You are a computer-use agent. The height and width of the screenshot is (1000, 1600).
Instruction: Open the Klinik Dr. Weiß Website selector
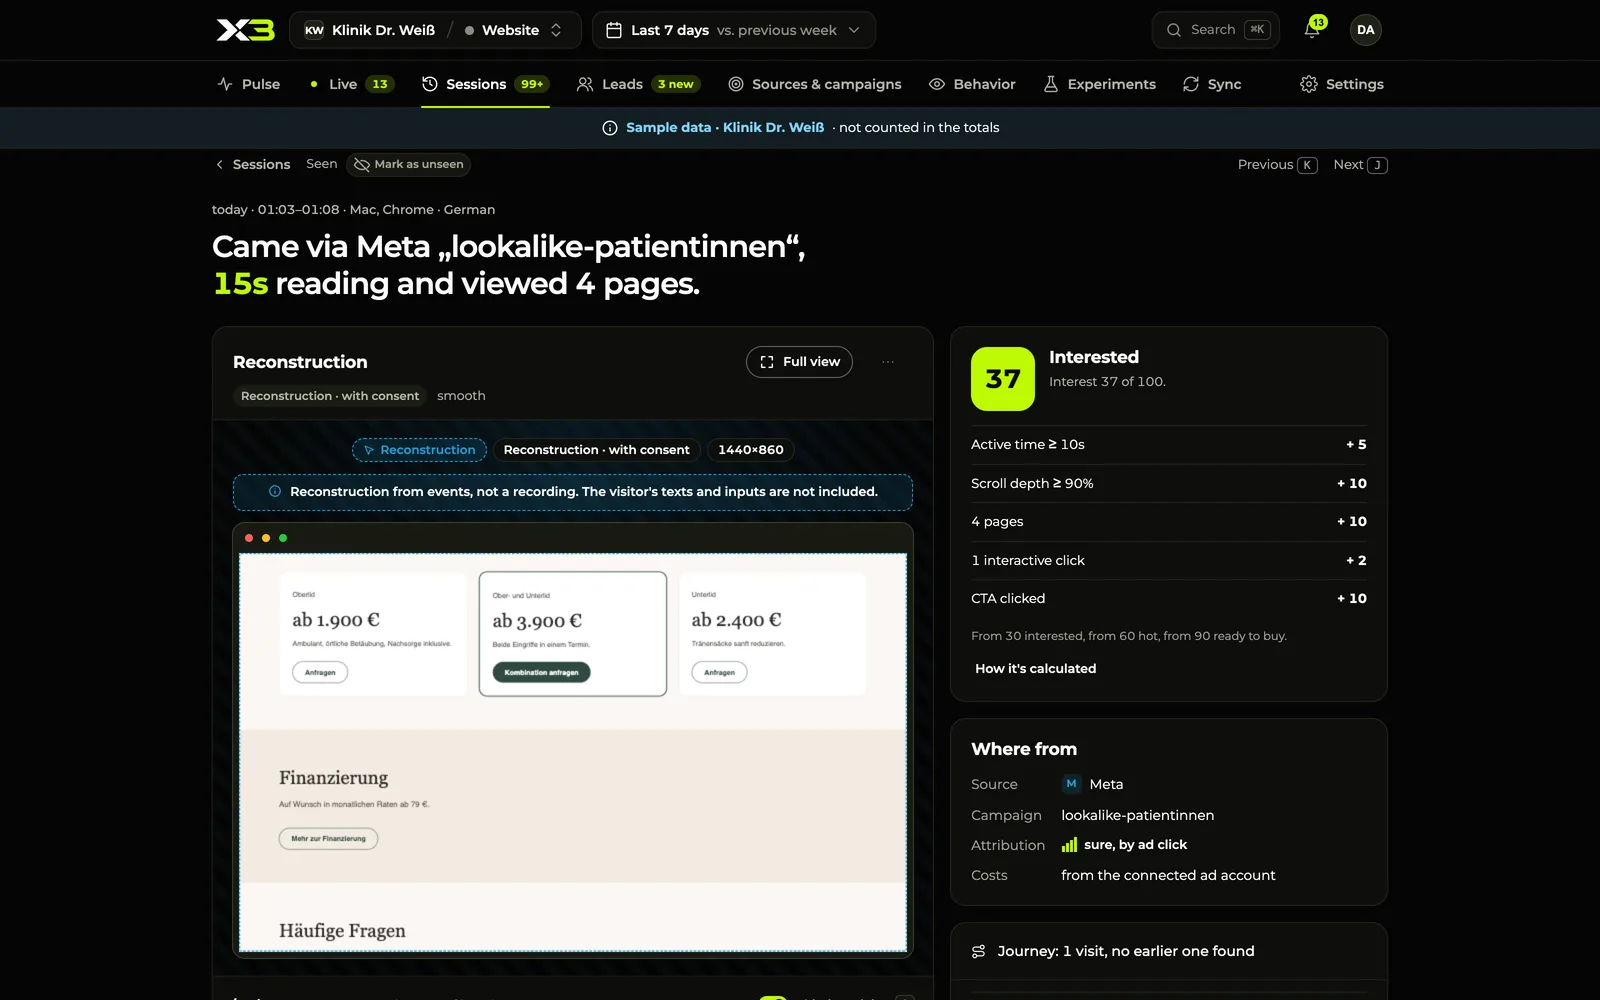[435, 30]
